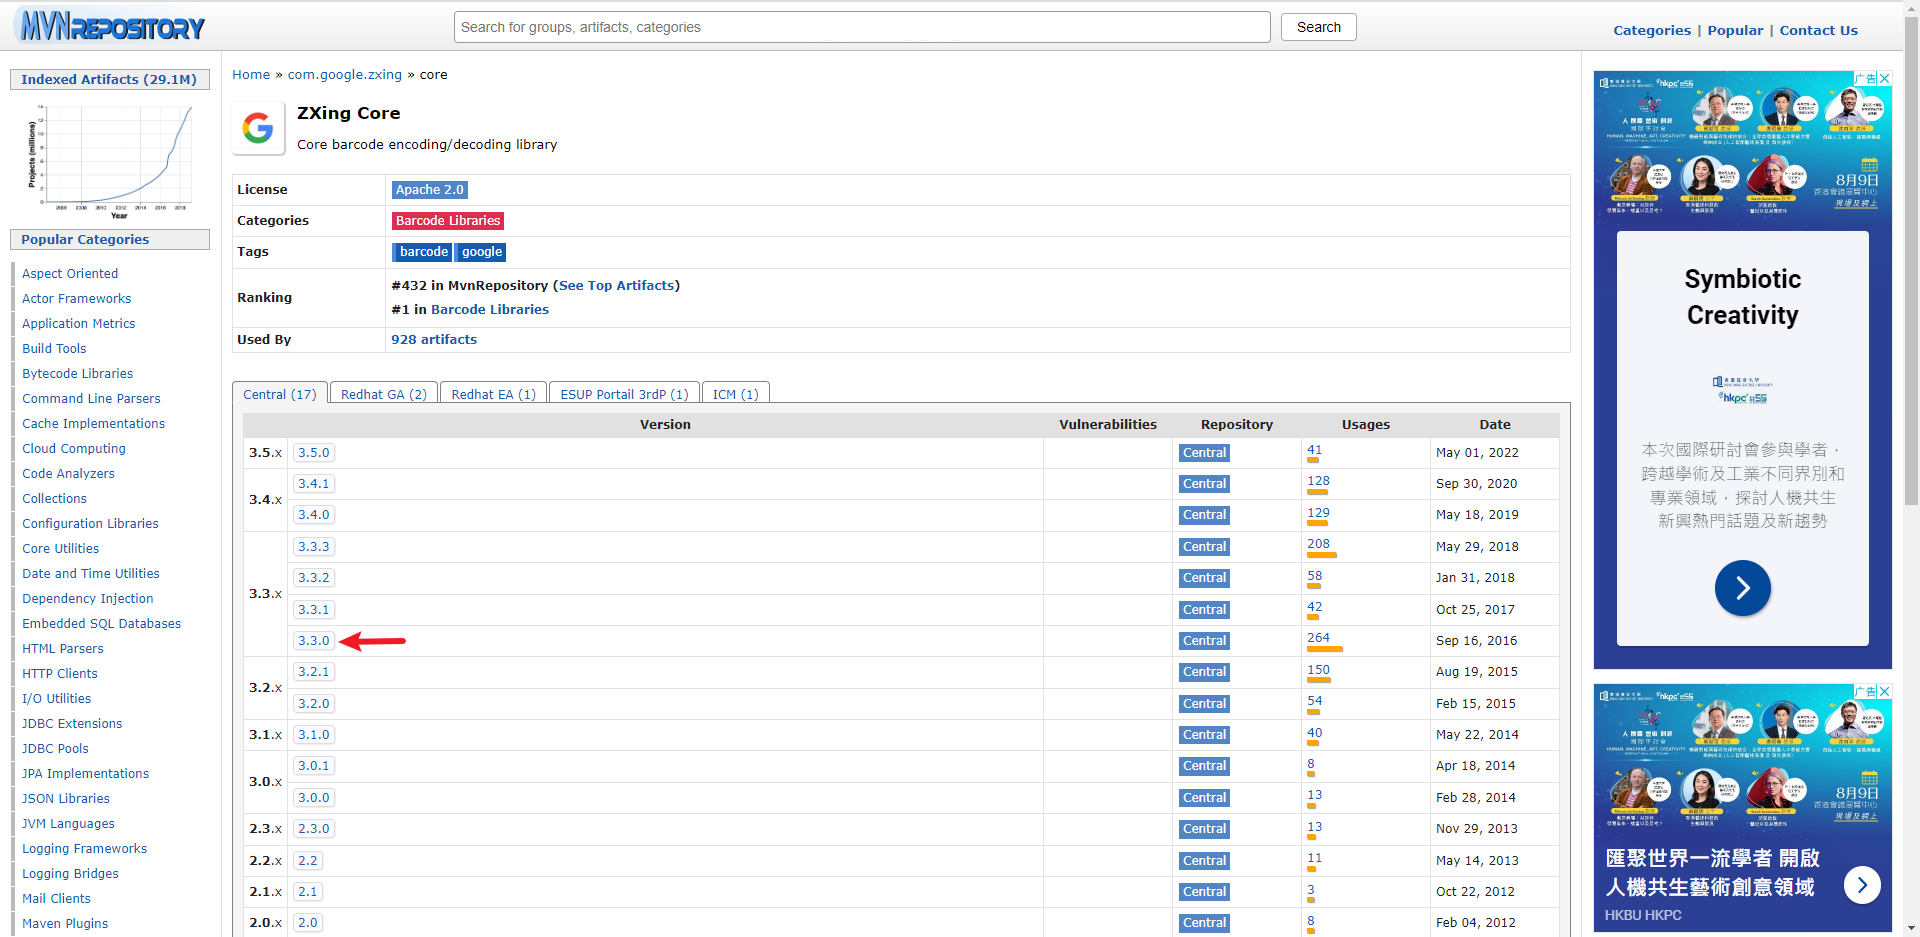Open JSON Libraries category

[x=66, y=798]
